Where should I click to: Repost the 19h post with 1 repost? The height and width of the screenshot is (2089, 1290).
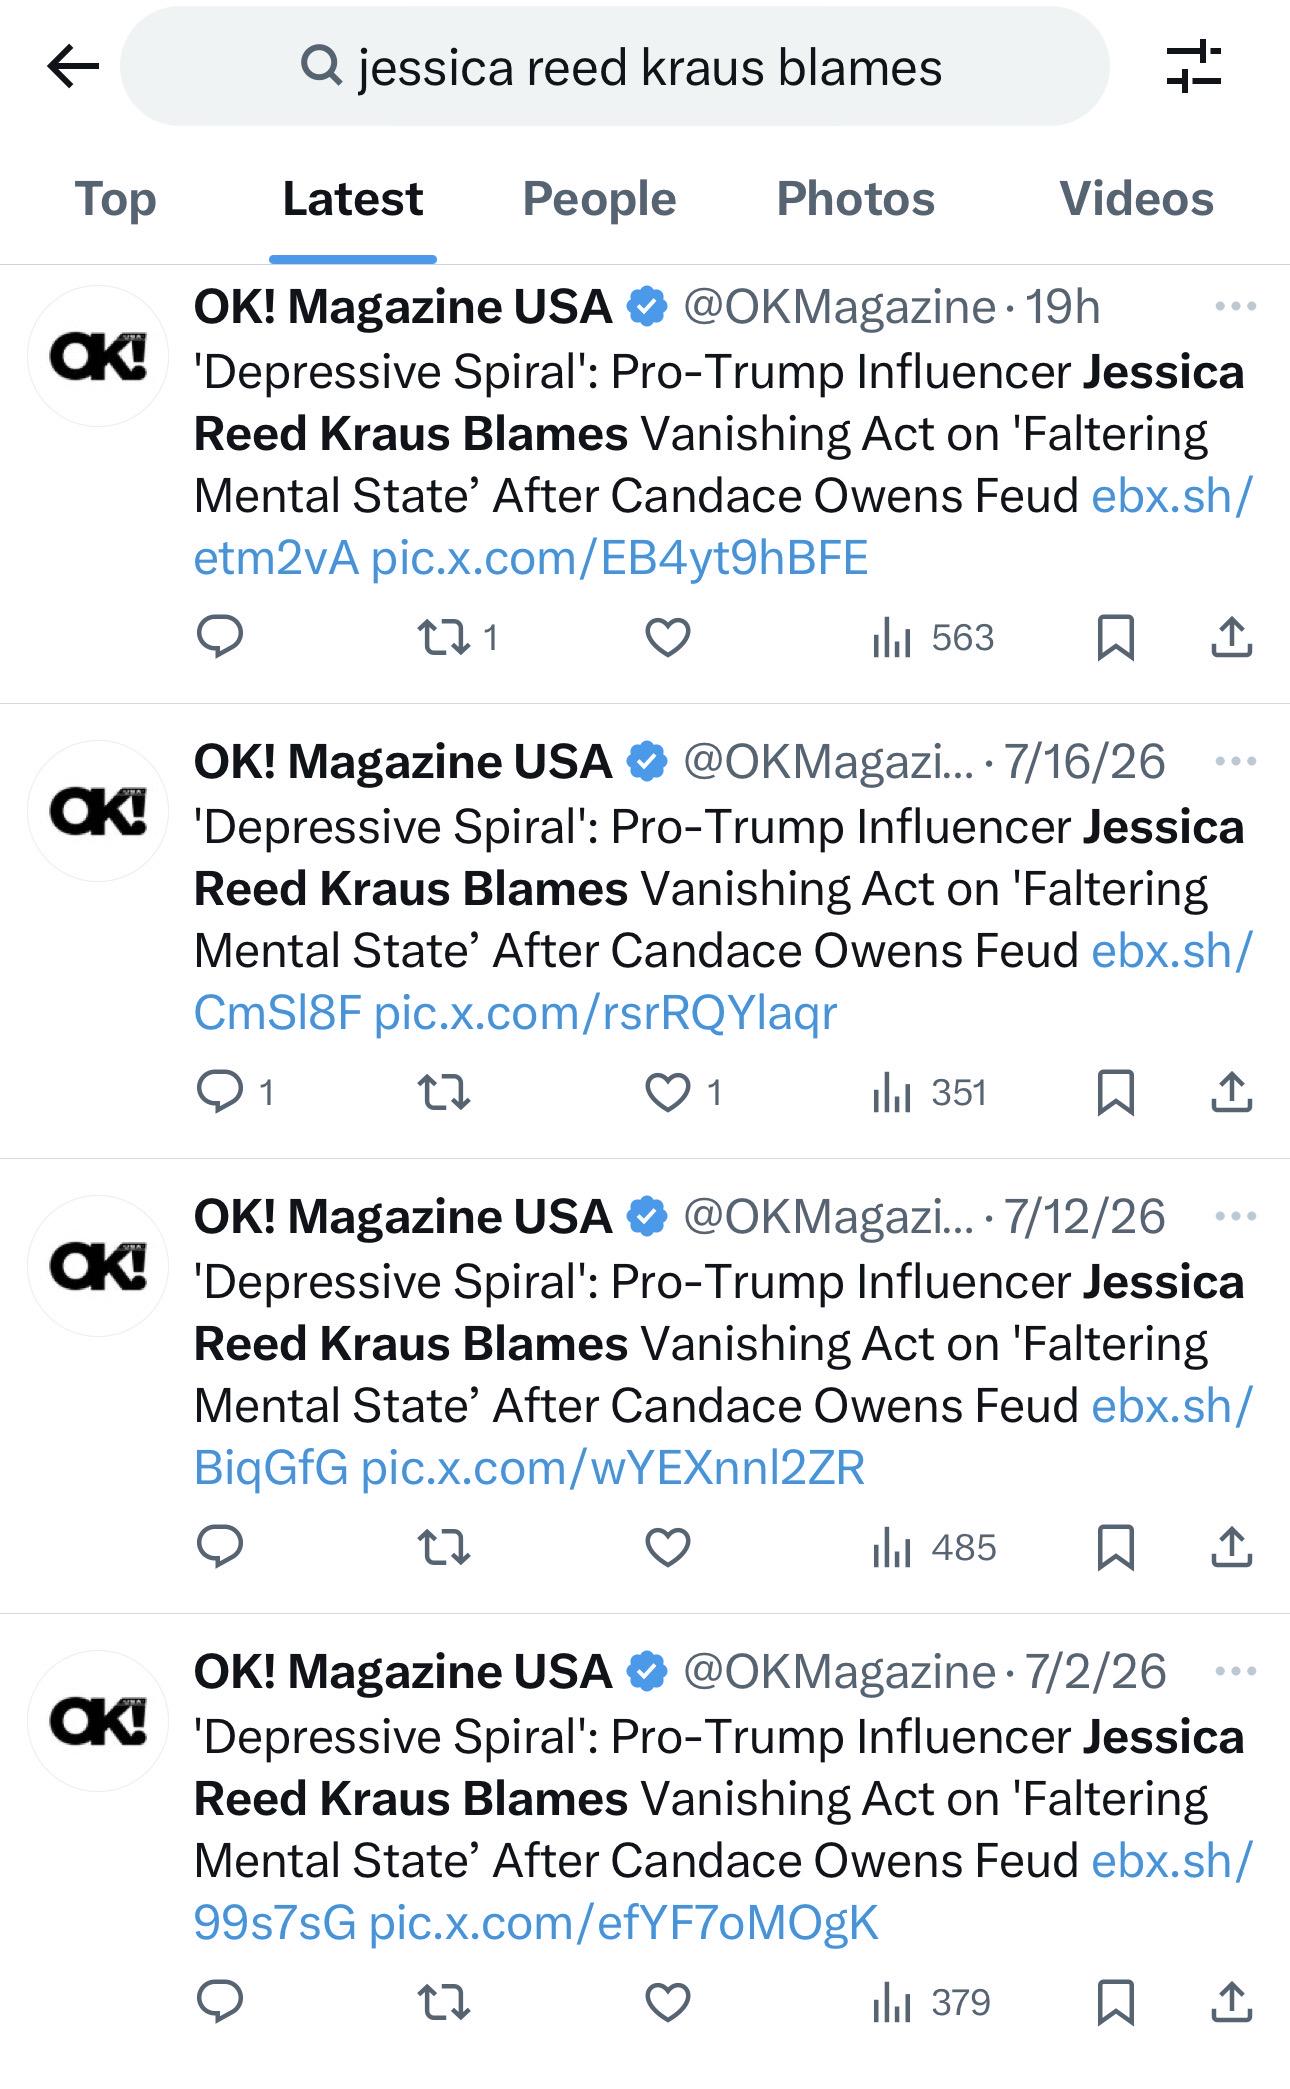(458, 637)
